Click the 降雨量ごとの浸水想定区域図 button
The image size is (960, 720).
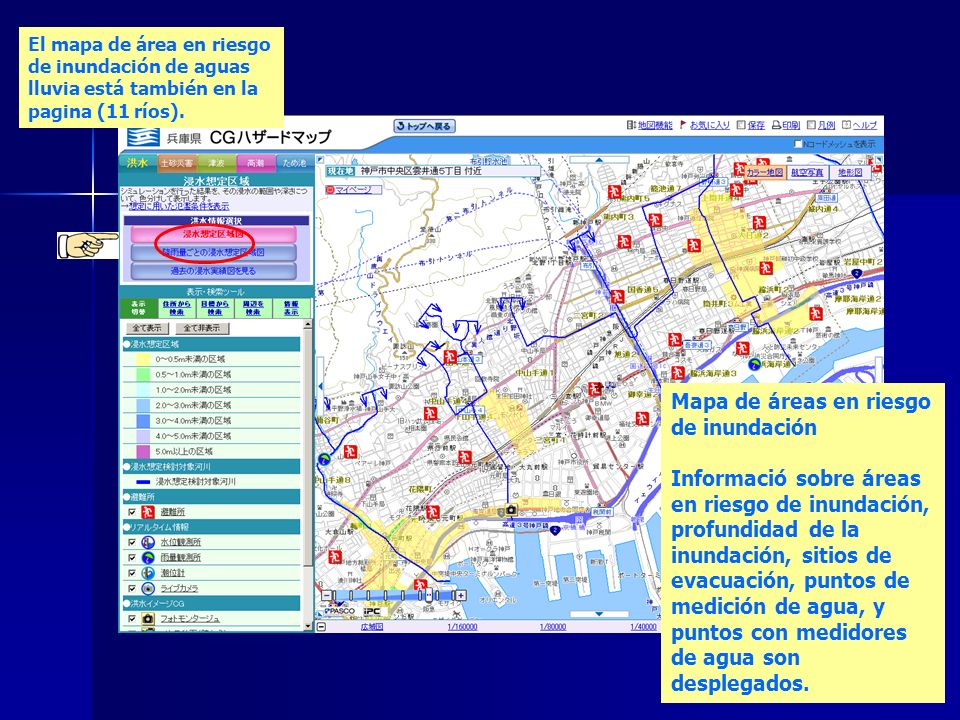click(213, 252)
